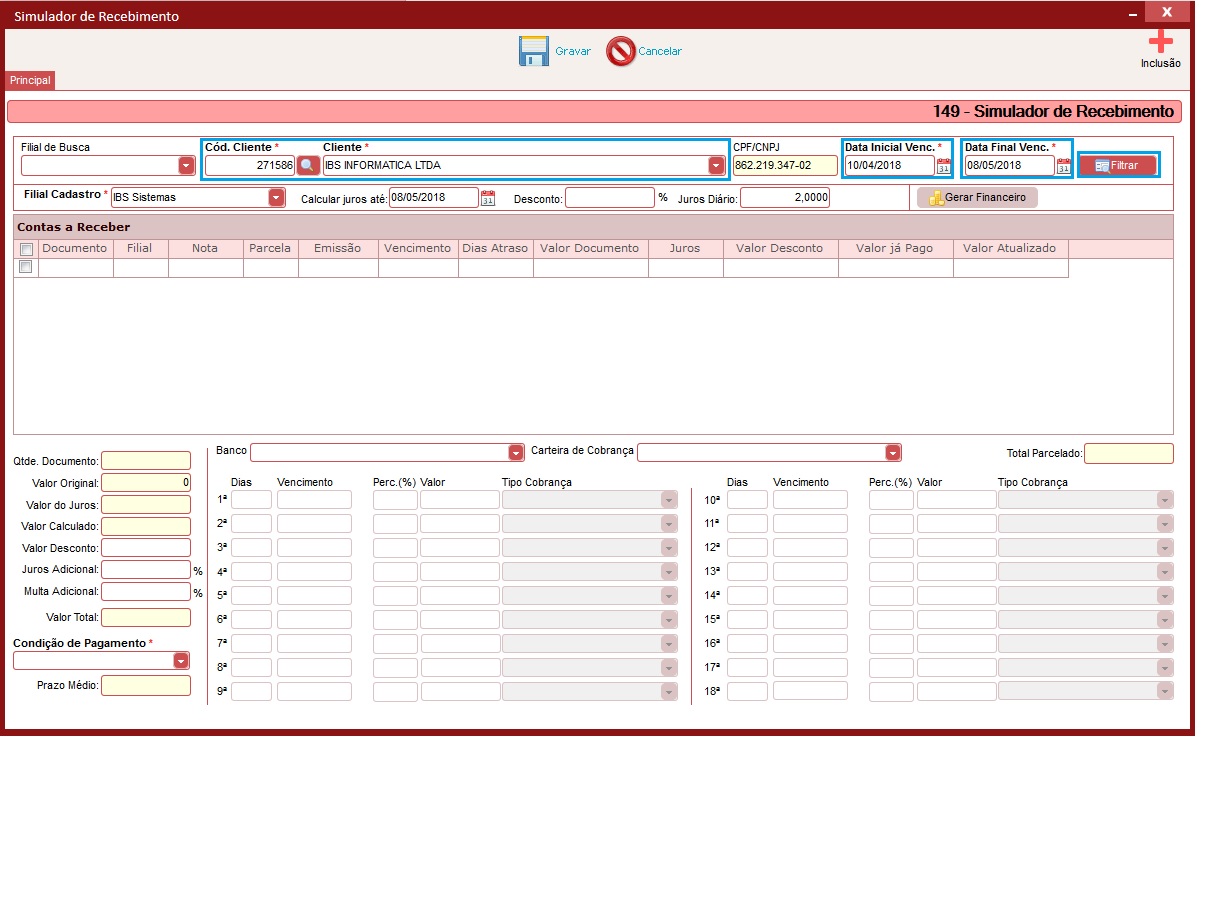The image size is (1218, 904).
Task: Click the Juros Adicional field
Action: click(x=146, y=570)
